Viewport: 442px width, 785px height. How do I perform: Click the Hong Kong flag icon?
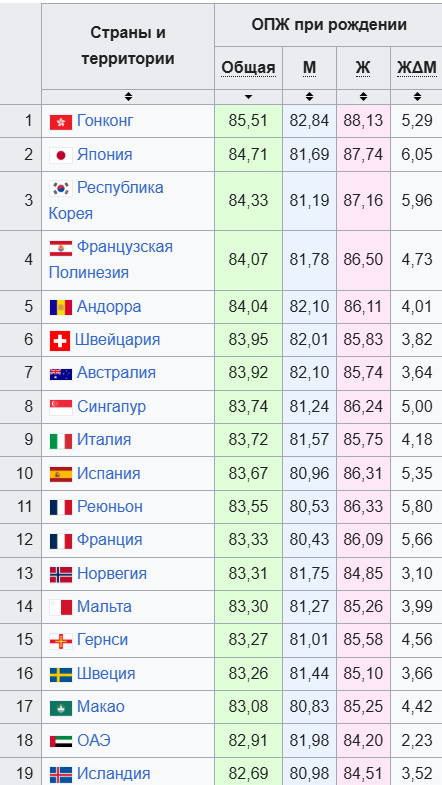coord(61,122)
